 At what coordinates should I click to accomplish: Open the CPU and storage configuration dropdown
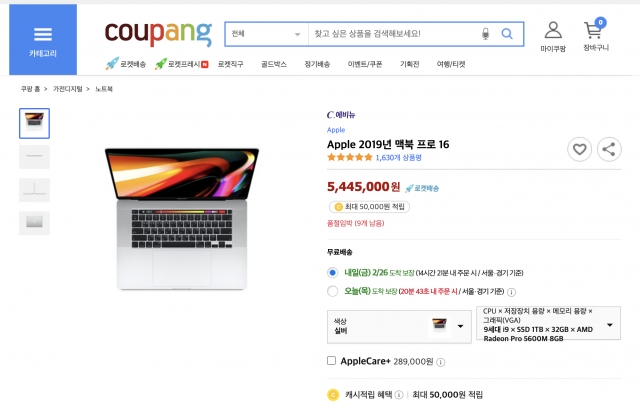[549, 323]
